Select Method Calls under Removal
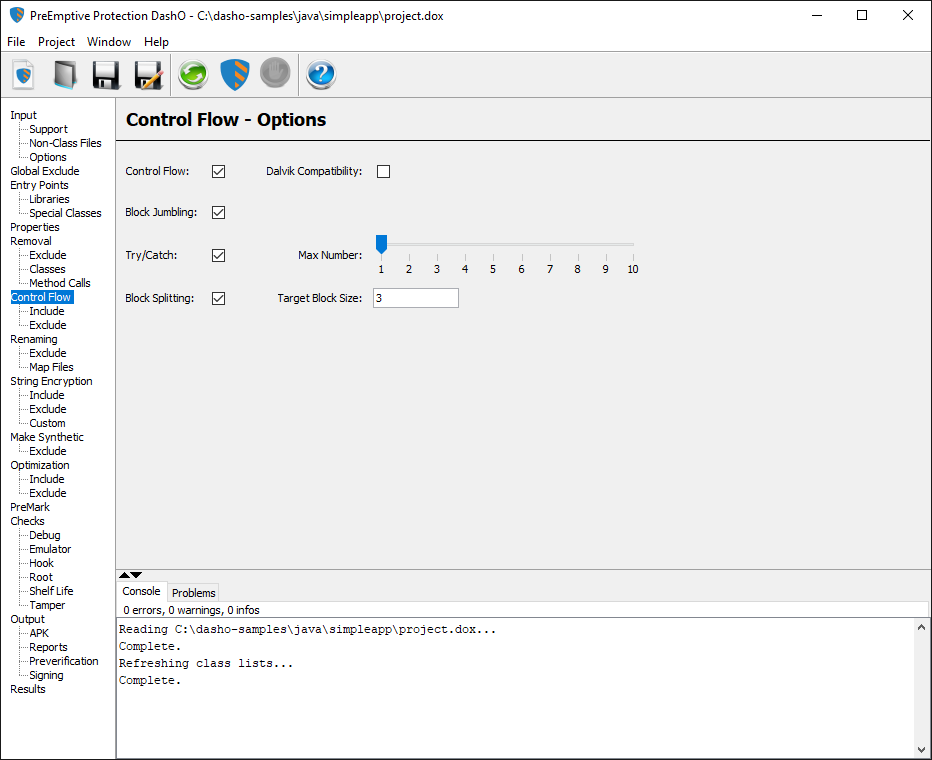This screenshot has height=760, width=932. 60,283
